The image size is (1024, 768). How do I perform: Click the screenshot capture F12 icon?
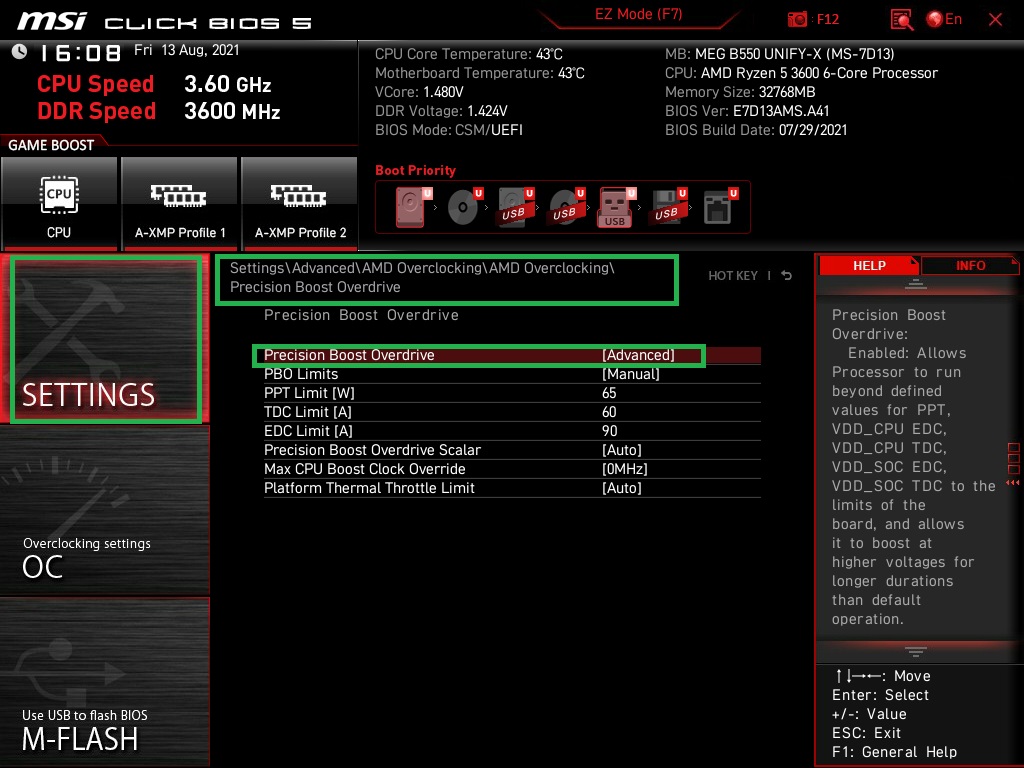click(798, 19)
